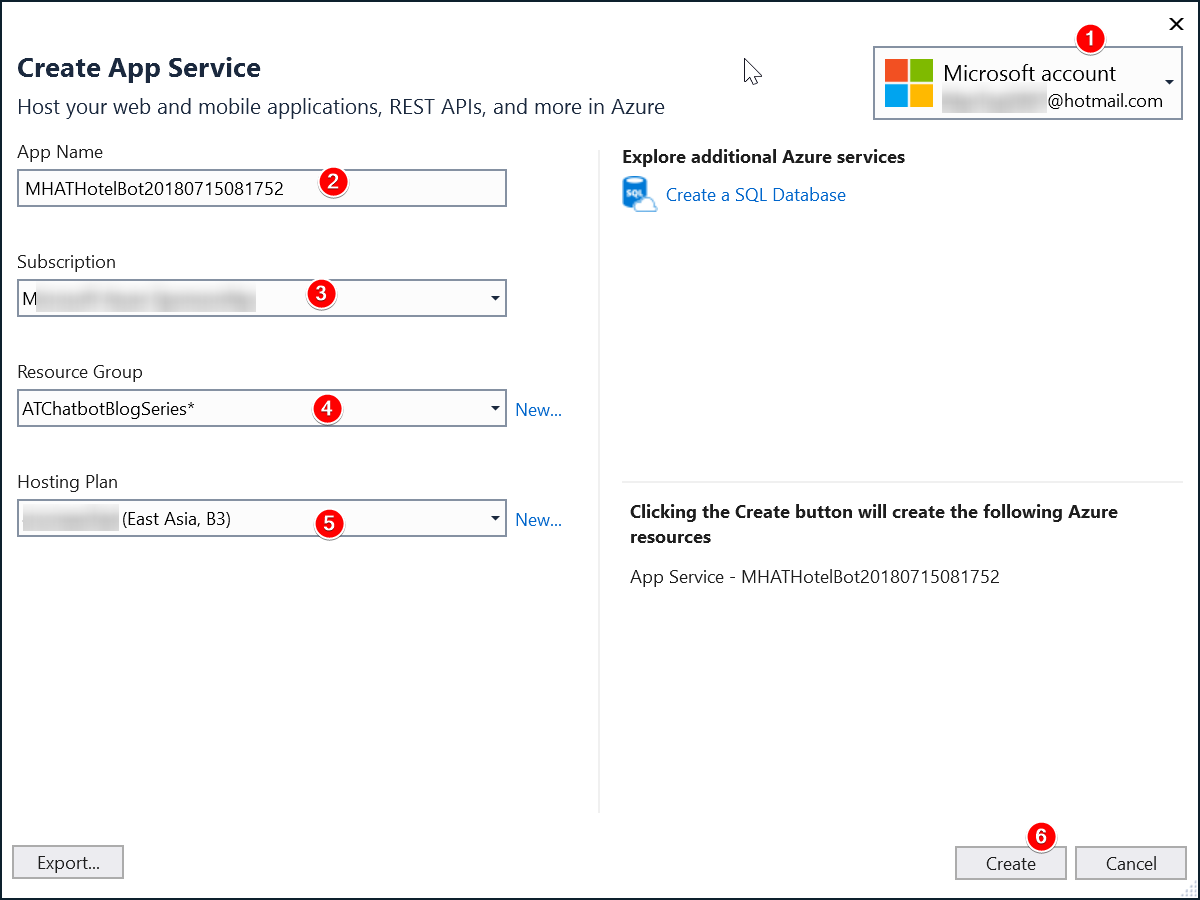Click the Create button

click(1011, 863)
